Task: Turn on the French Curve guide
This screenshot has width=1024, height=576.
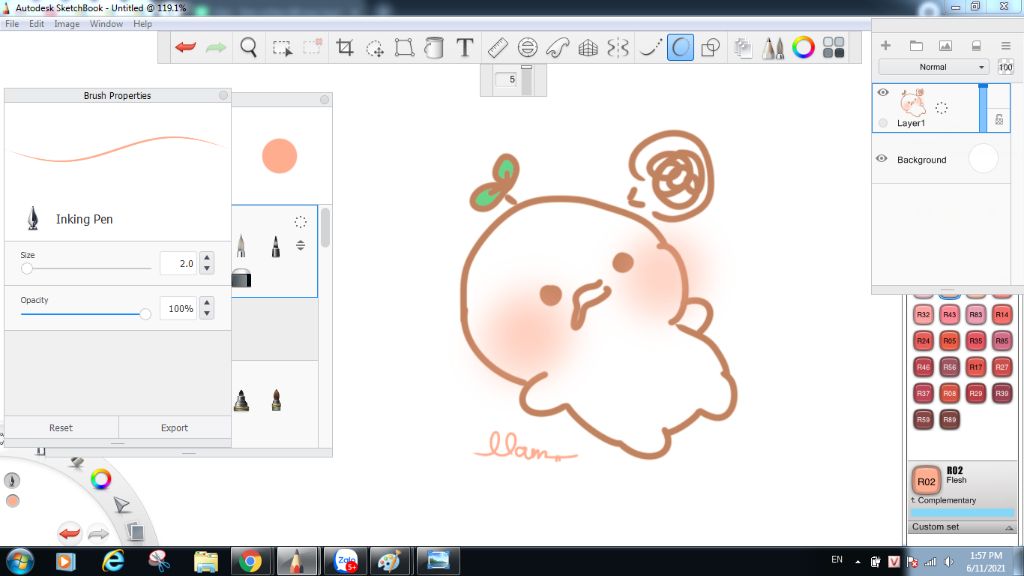Action: pos(558,47)
